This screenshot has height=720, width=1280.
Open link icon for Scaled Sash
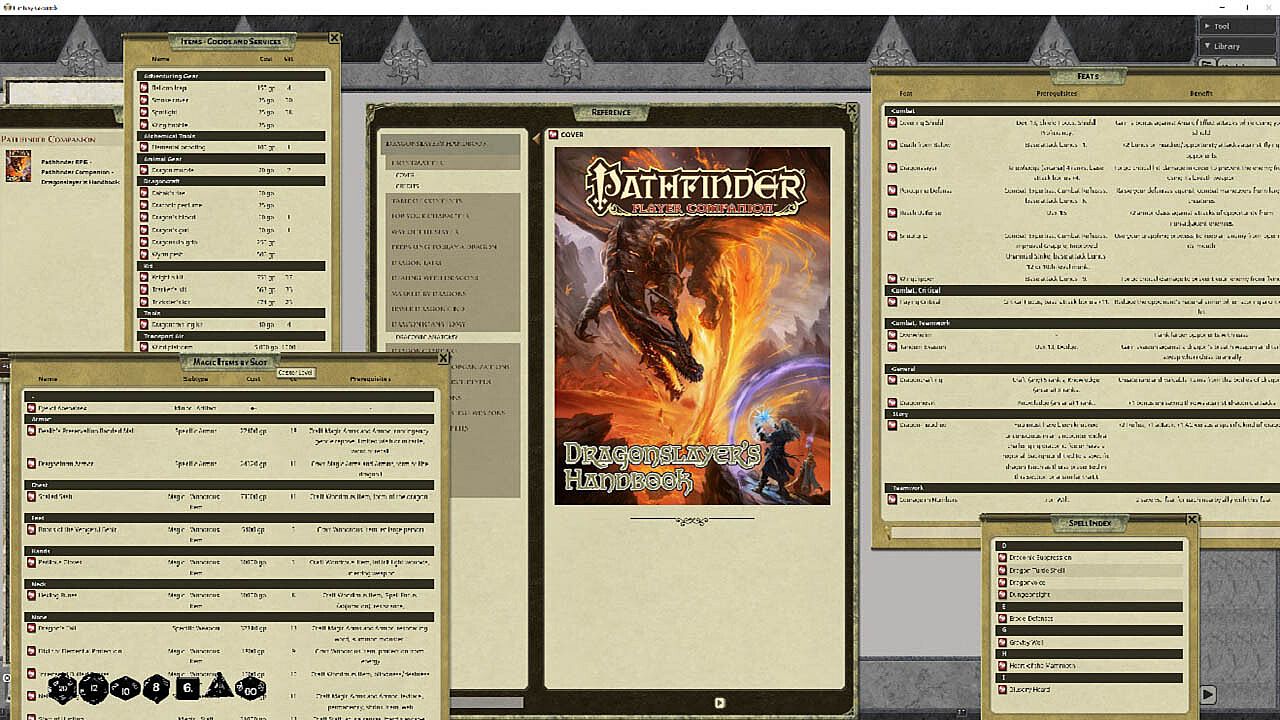point(31,496)
